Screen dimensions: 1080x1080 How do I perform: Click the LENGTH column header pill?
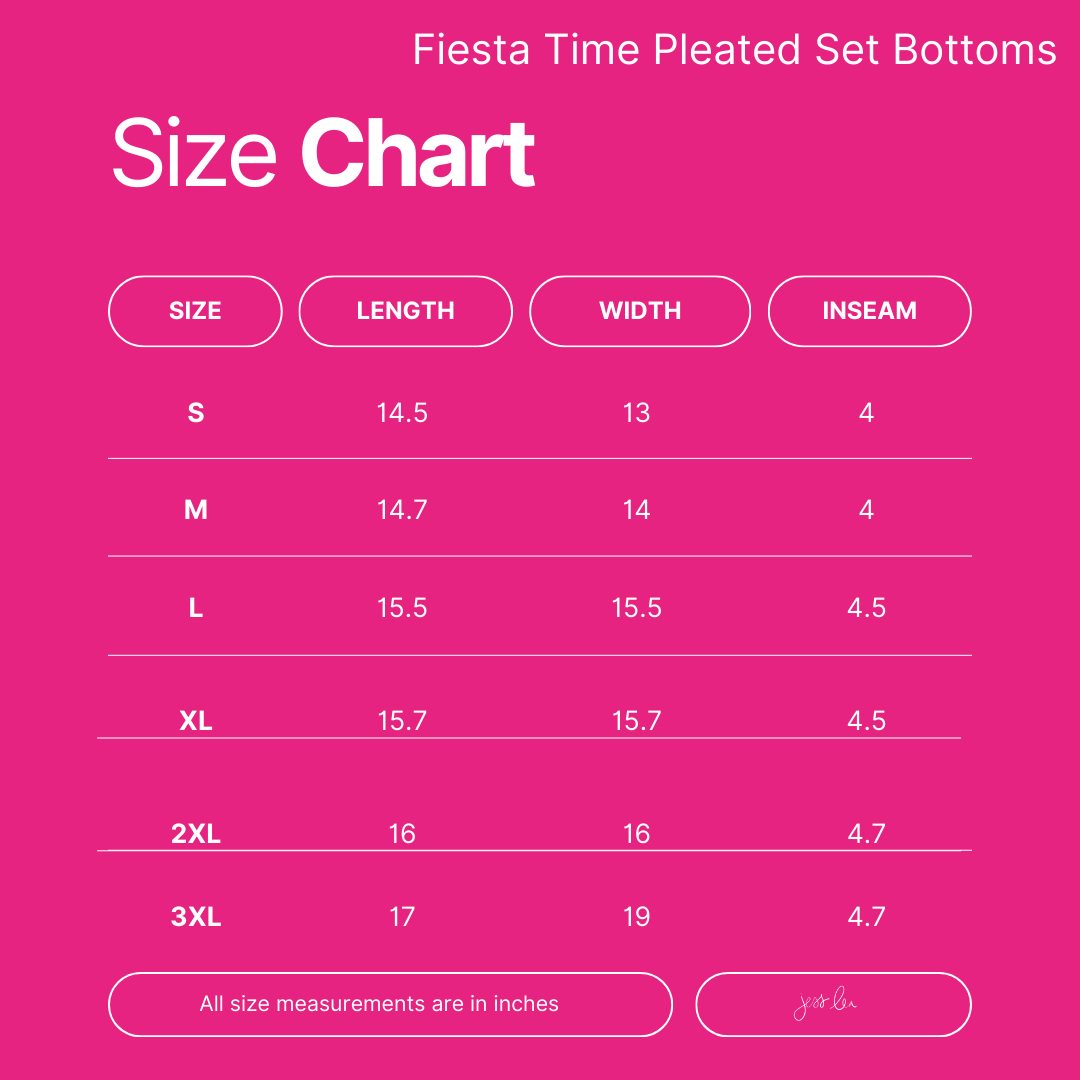[405, 311]
